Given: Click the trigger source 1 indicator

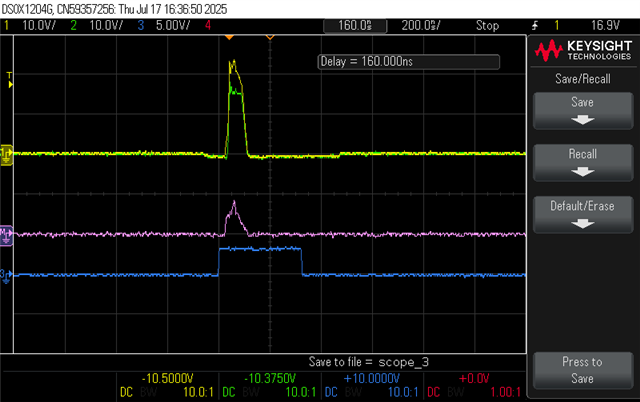Looking at the screenshot, I should (557, 26).
